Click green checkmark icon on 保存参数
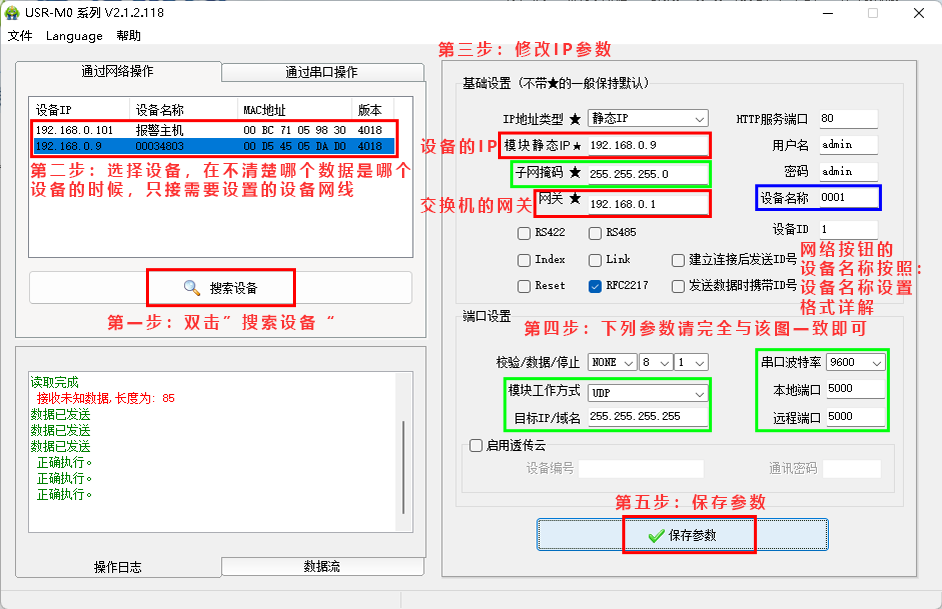Viewport: 942px width, 609px height. [656, 535]
